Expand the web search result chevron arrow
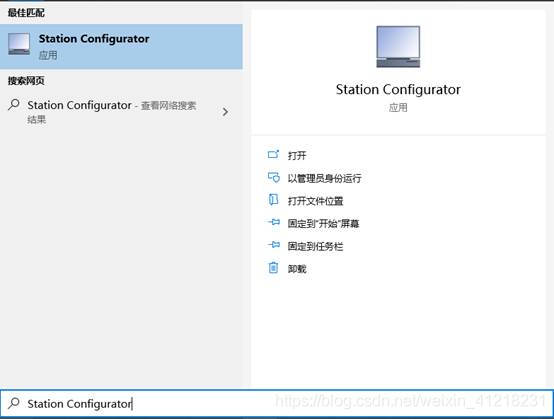Viewport: 554px width, 419px height. 225,112
